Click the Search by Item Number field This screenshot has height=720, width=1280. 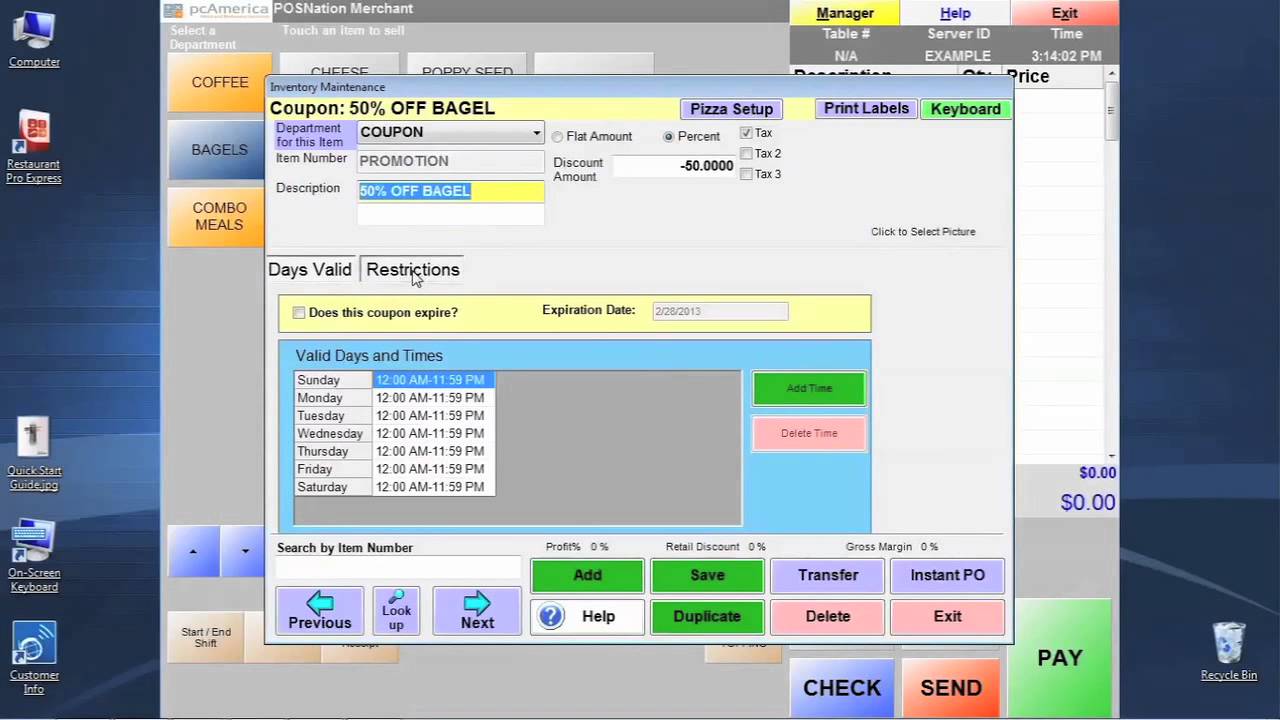(x=398, y=568)
